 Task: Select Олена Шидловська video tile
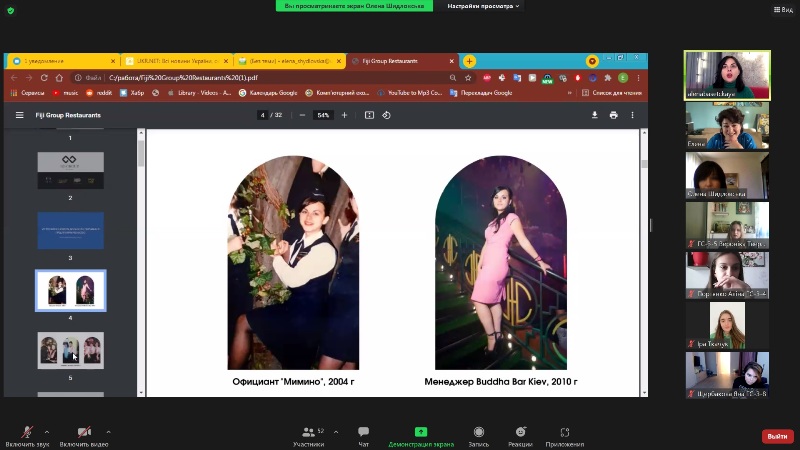[x=727, y=175]
